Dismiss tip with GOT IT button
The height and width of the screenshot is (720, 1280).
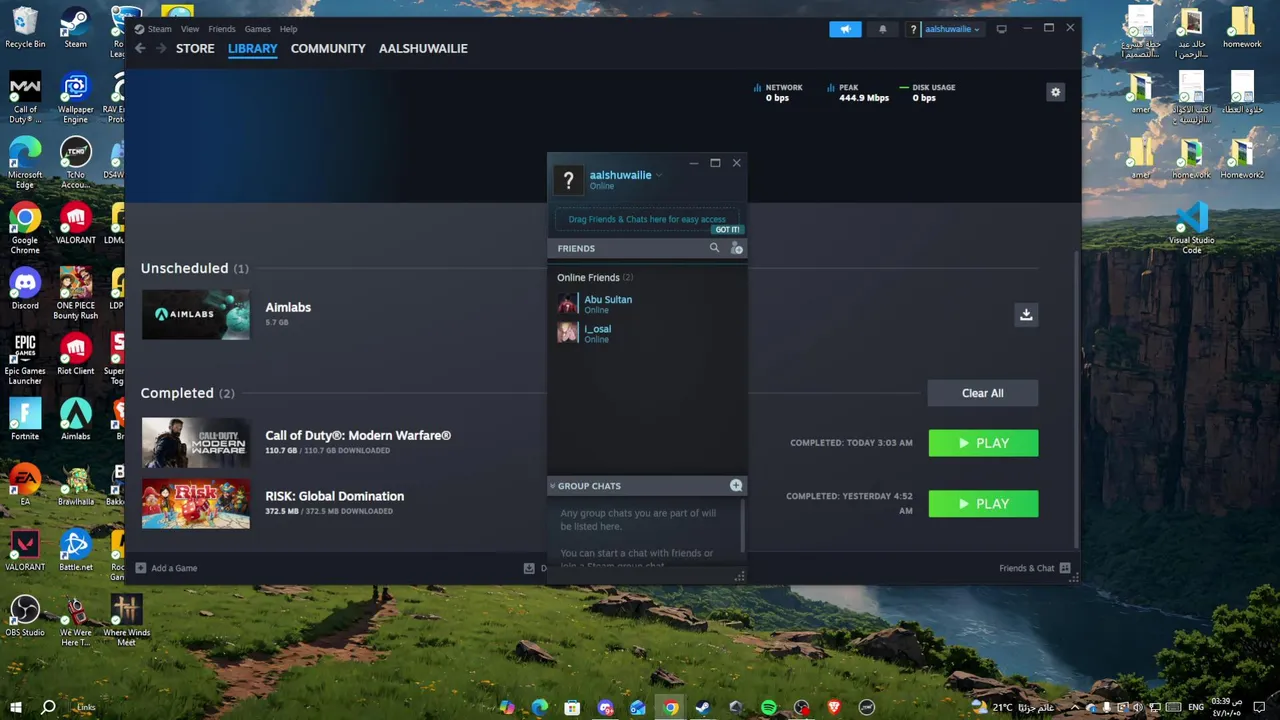tap(727, 229)
